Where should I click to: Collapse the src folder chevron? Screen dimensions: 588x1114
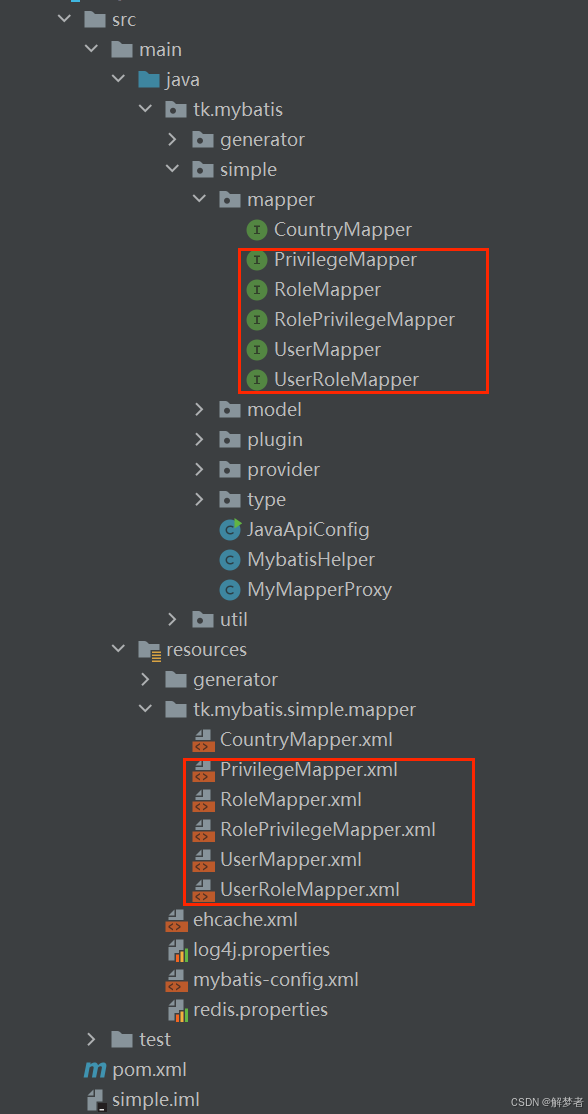tap(65, 19)
